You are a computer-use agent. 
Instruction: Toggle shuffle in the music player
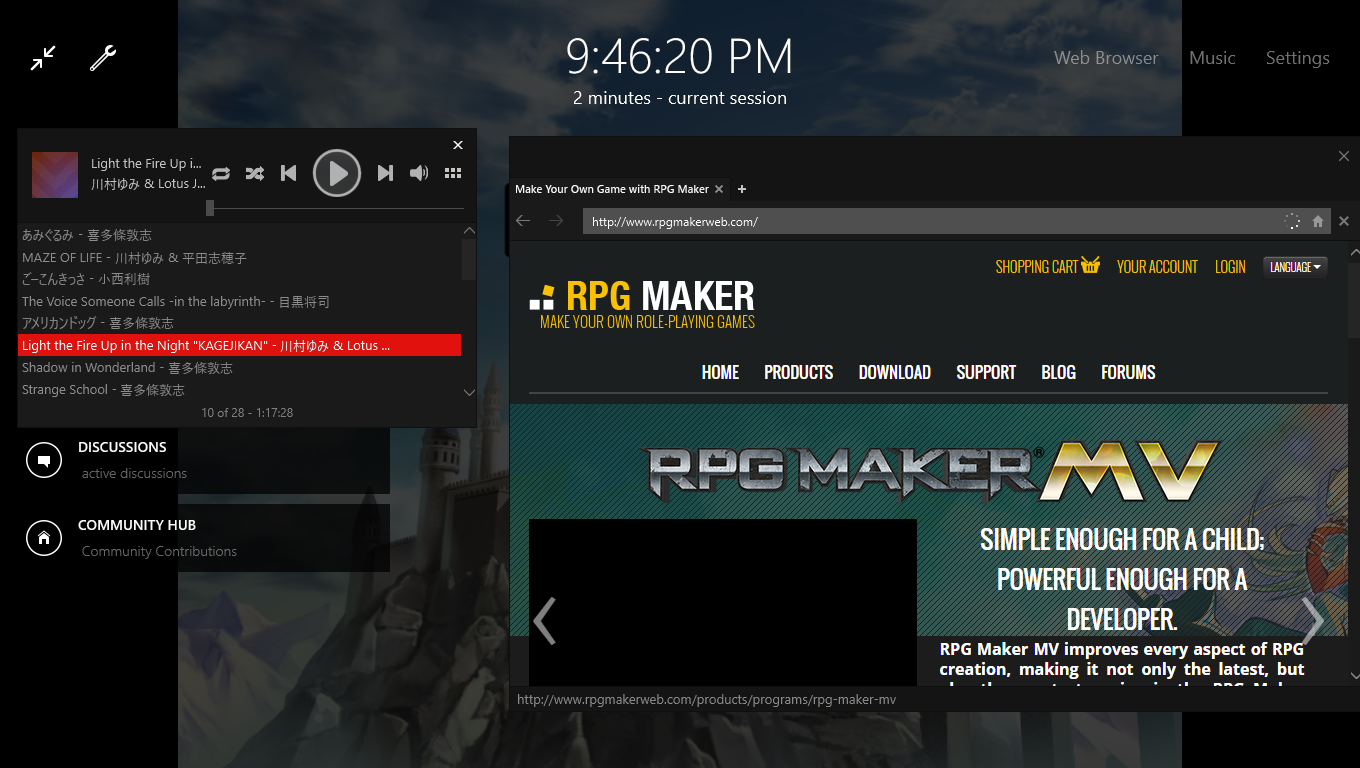pyautogui.click(x=255, y=173)
